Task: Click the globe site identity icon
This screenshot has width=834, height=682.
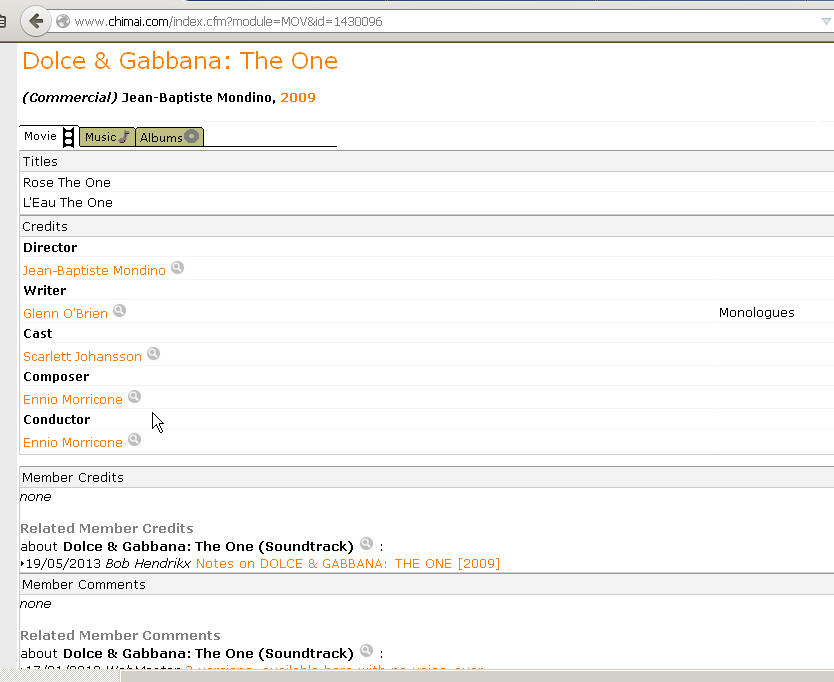Action: pyautogui.click(x=63, y=21)
